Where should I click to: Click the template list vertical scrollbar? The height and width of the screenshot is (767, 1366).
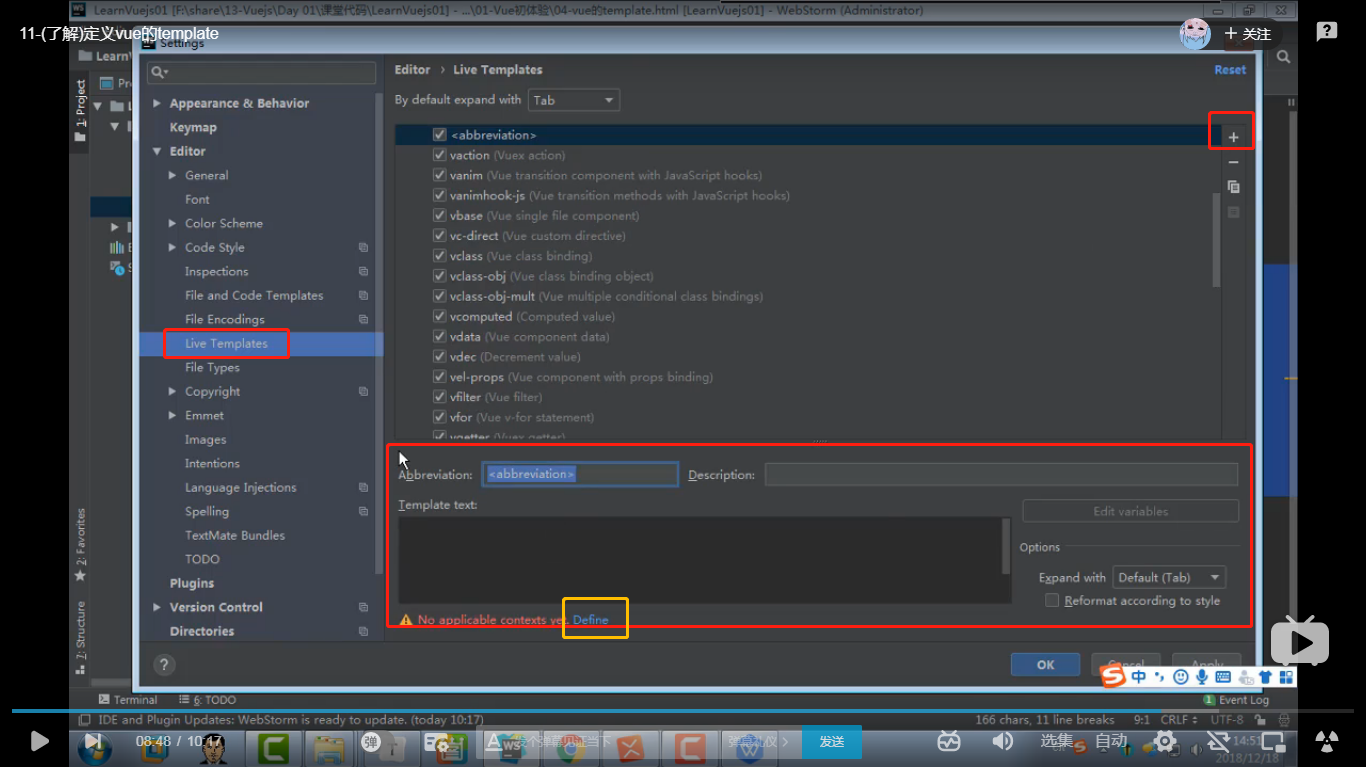1216,240
